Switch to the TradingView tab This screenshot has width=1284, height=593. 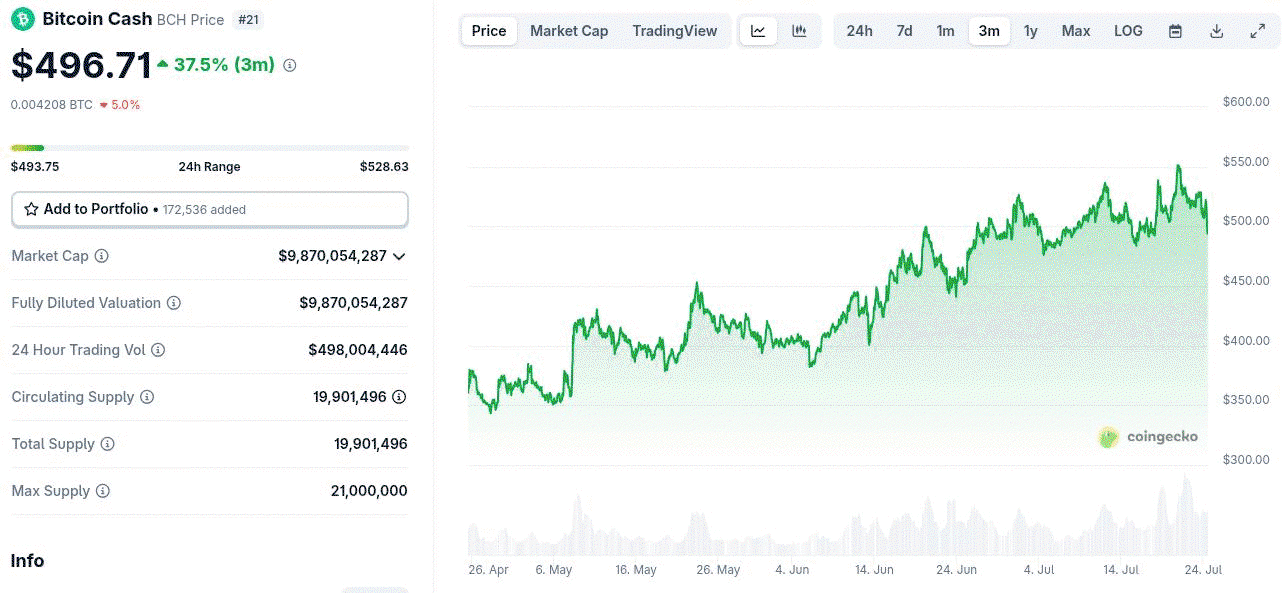tap(675, 31)
